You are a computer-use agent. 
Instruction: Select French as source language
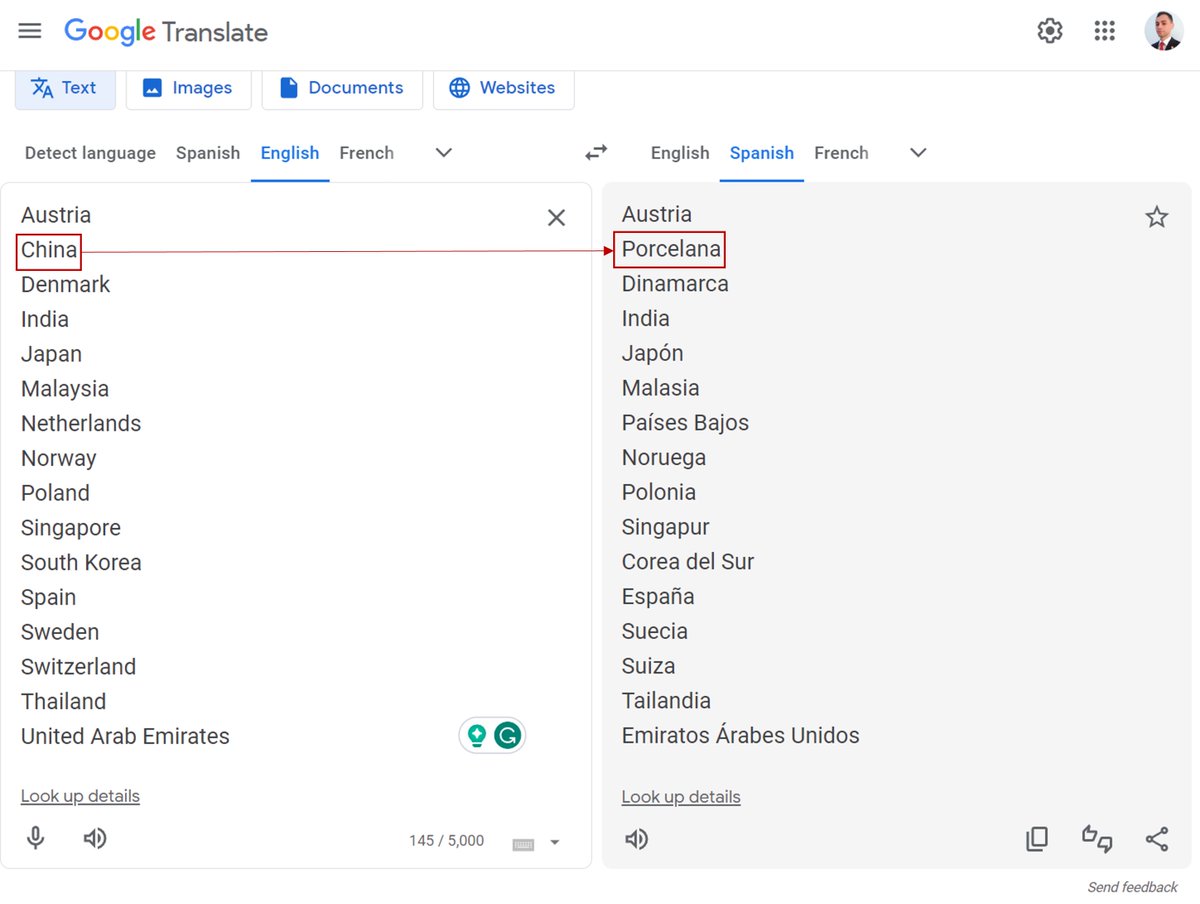[366, 153]
